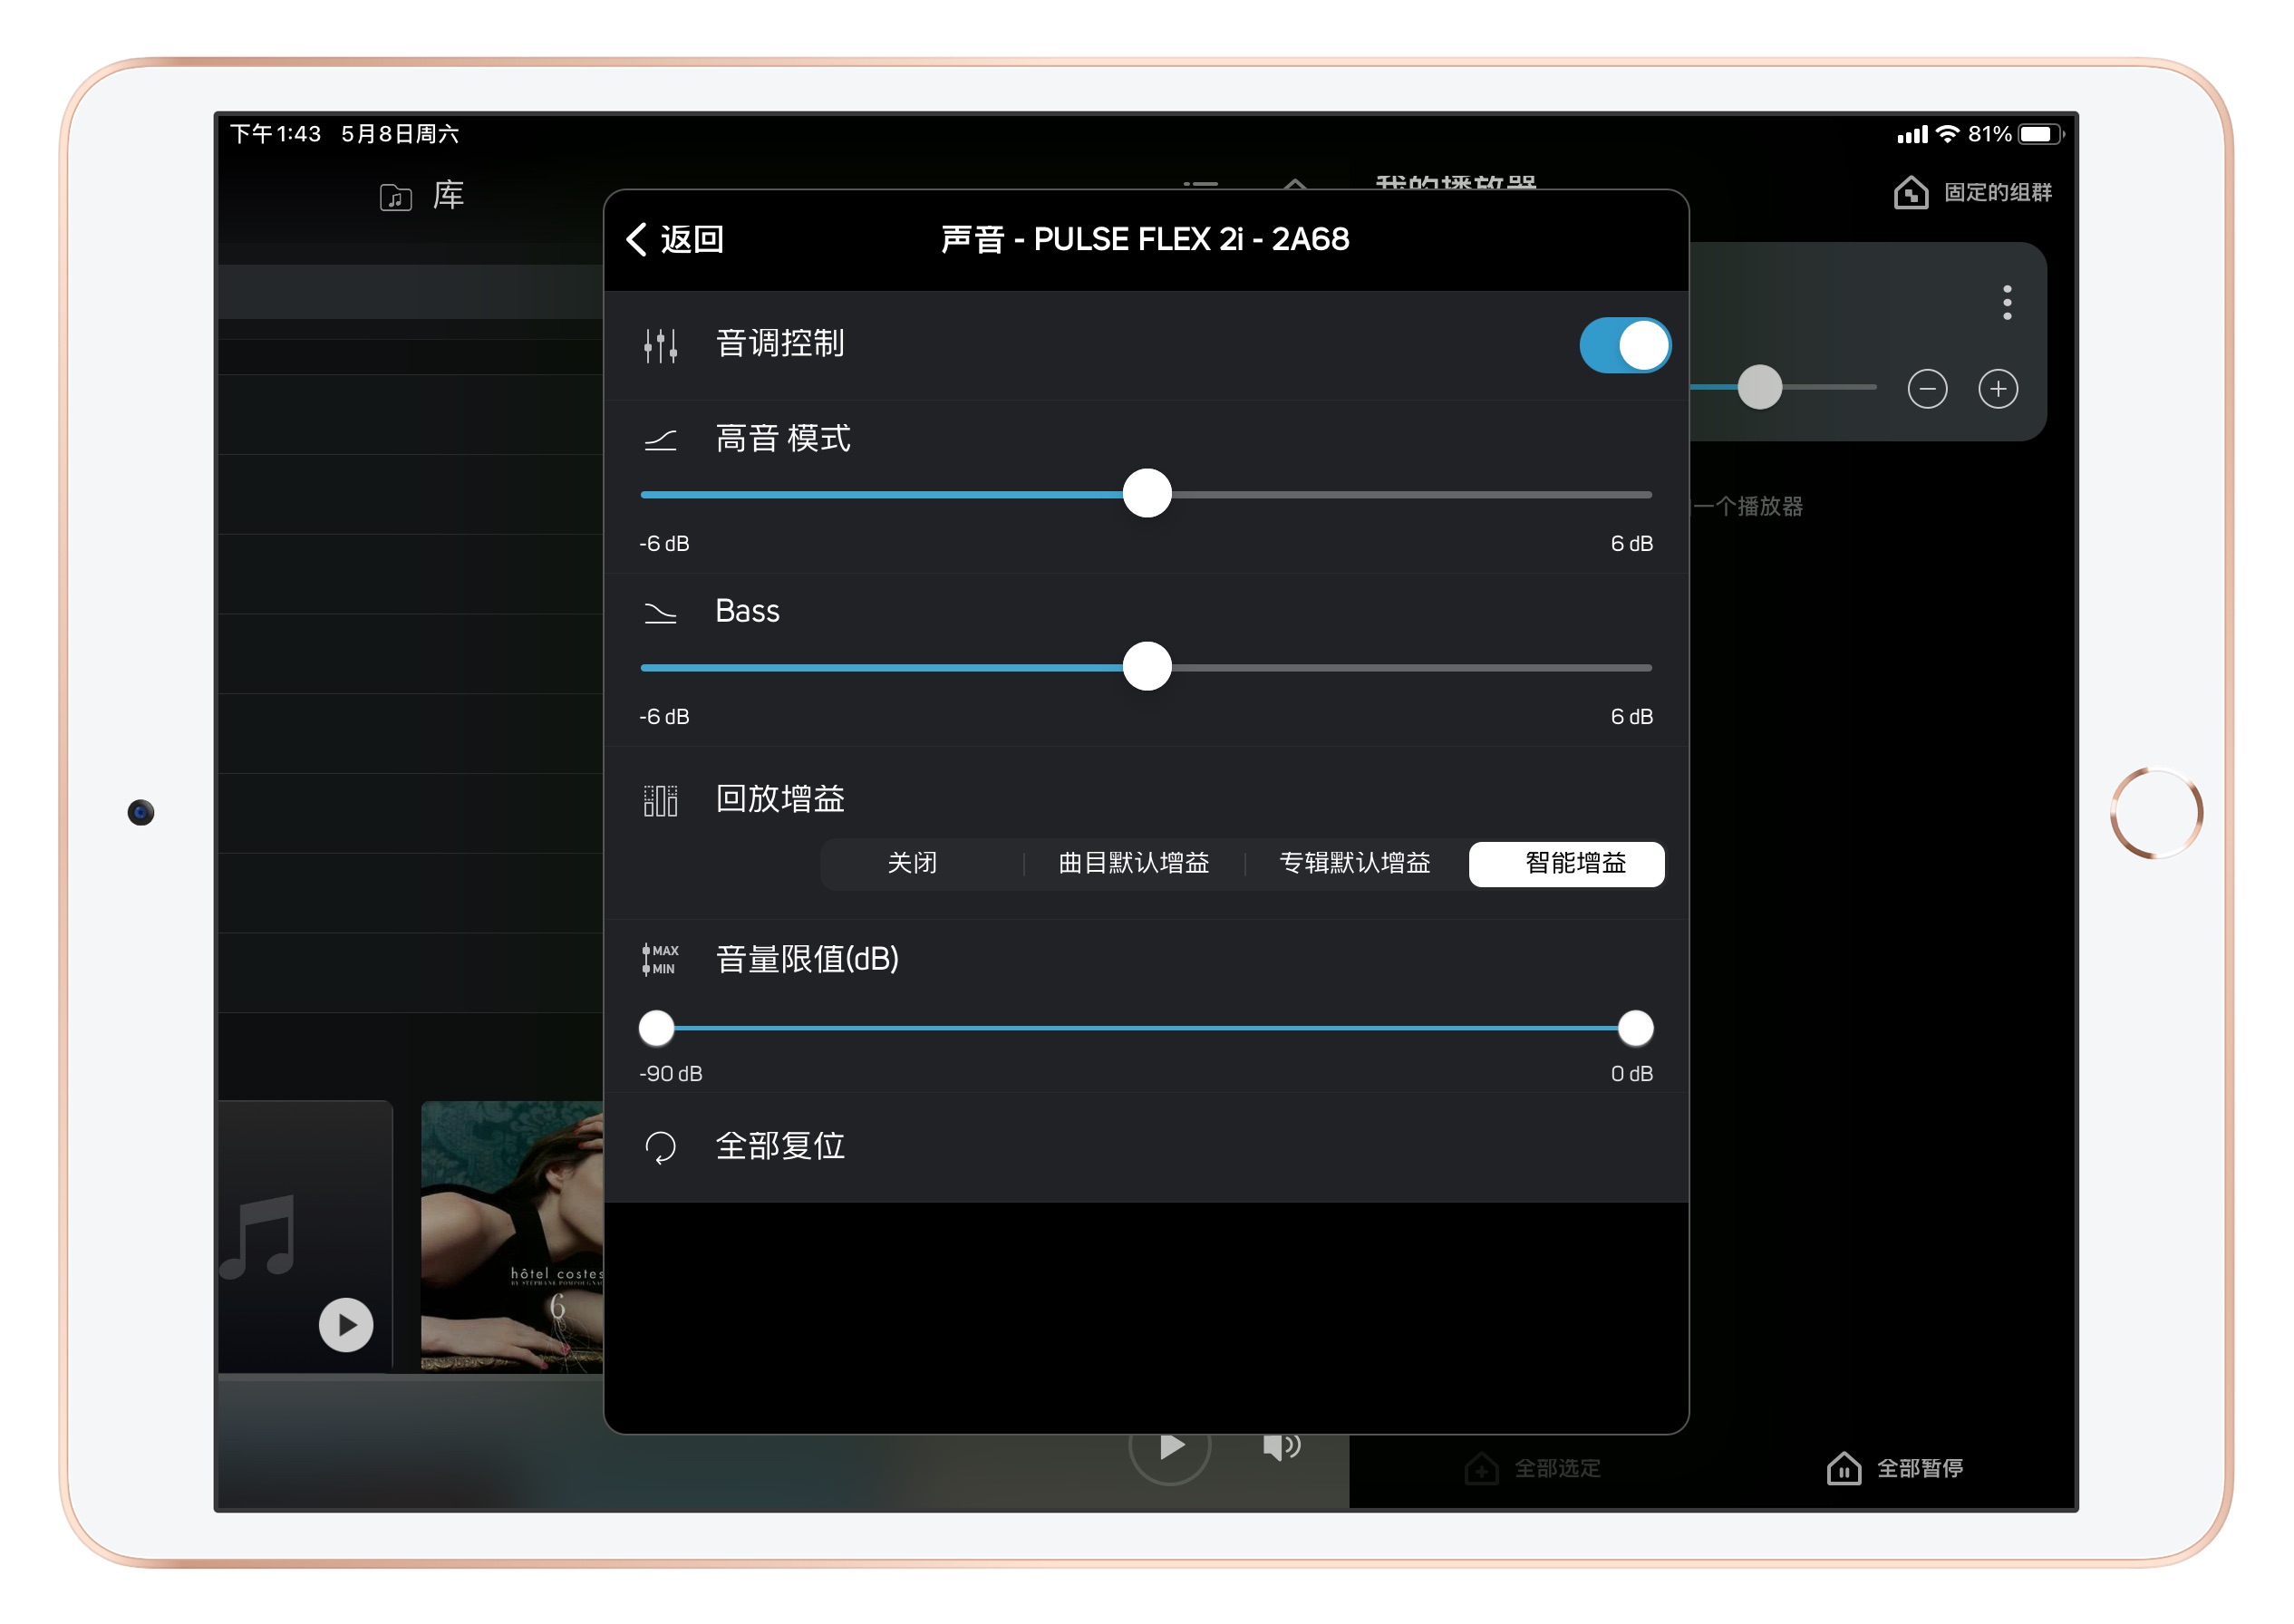
Task: Select 专辑默认增益 gain option
Action: click(x=1354, y=863)
